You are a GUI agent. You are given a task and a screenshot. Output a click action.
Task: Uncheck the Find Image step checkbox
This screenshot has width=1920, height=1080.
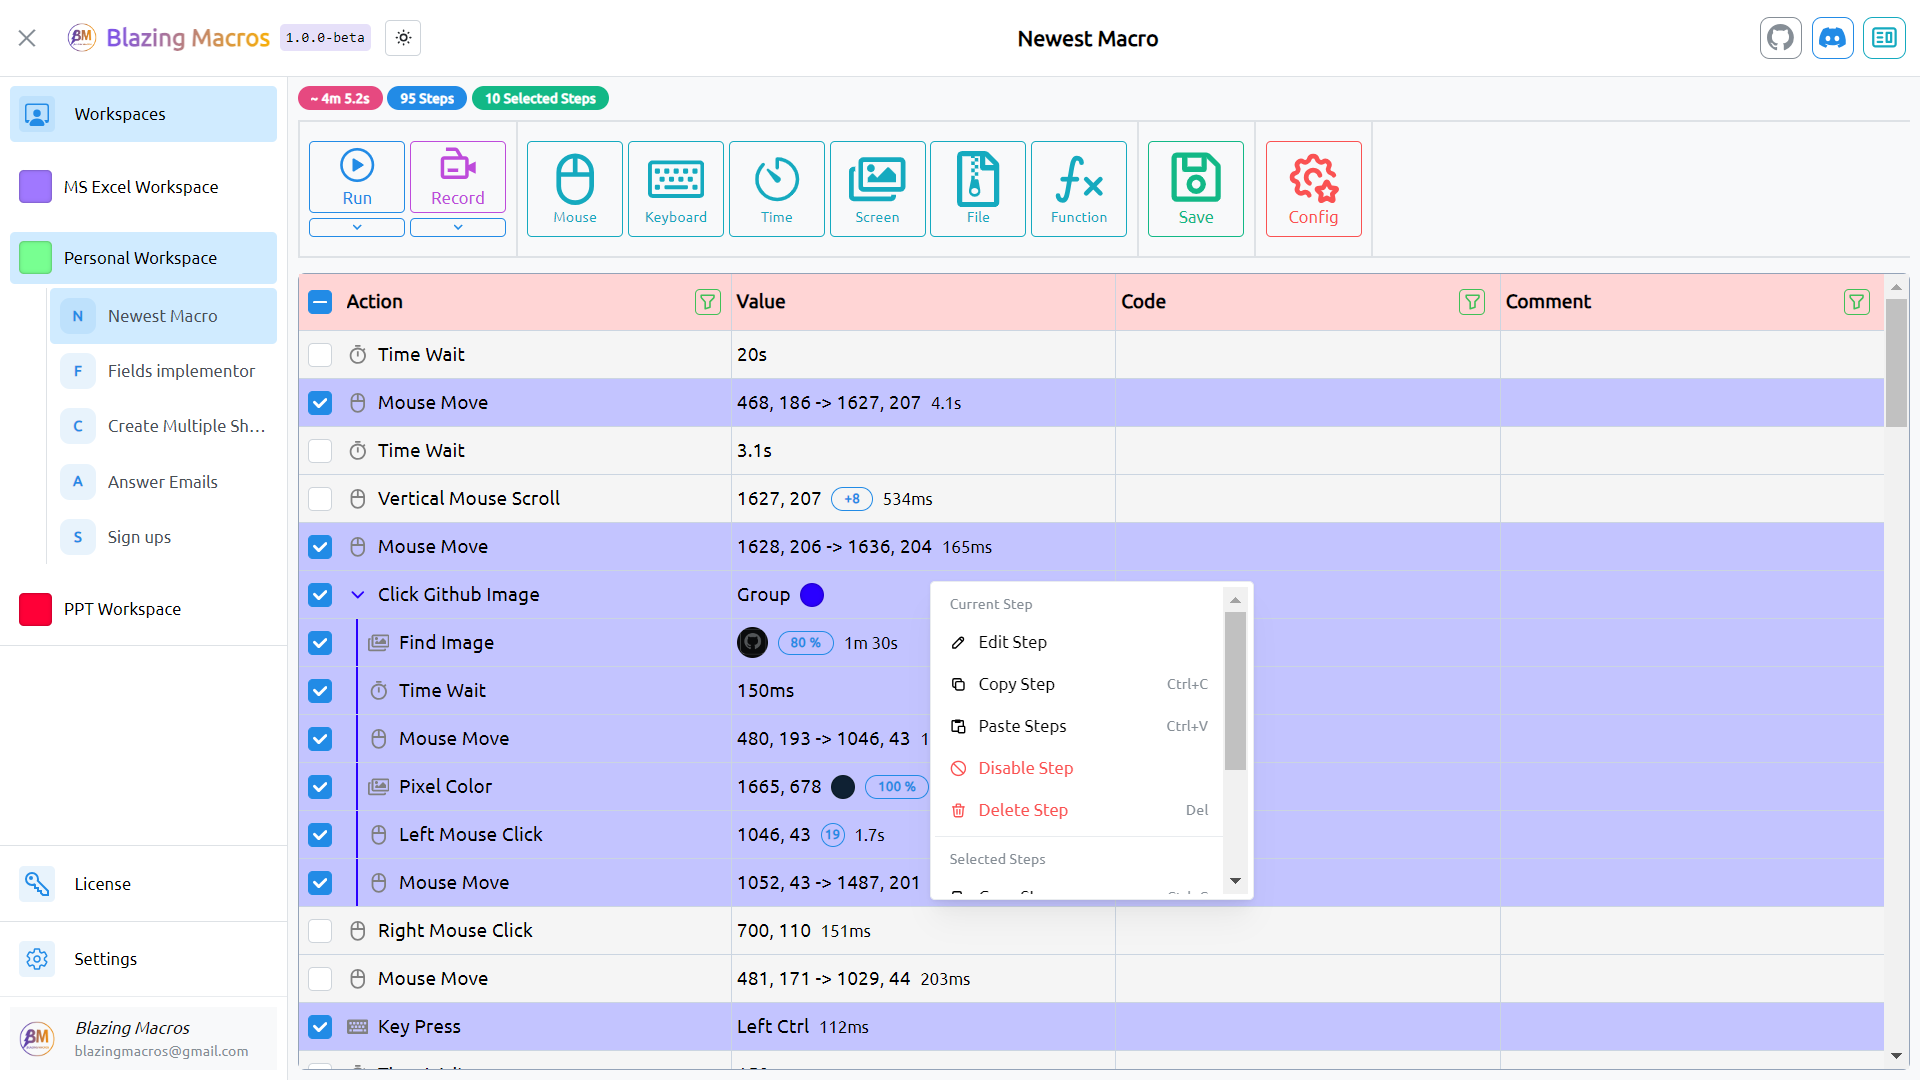tap(320, 643)
